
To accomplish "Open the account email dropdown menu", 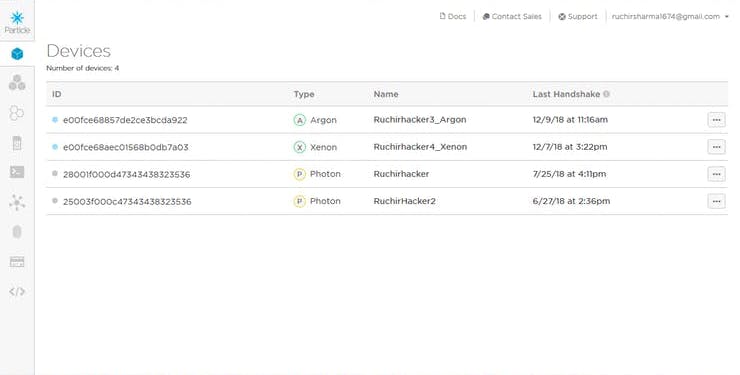I will 670,17.
